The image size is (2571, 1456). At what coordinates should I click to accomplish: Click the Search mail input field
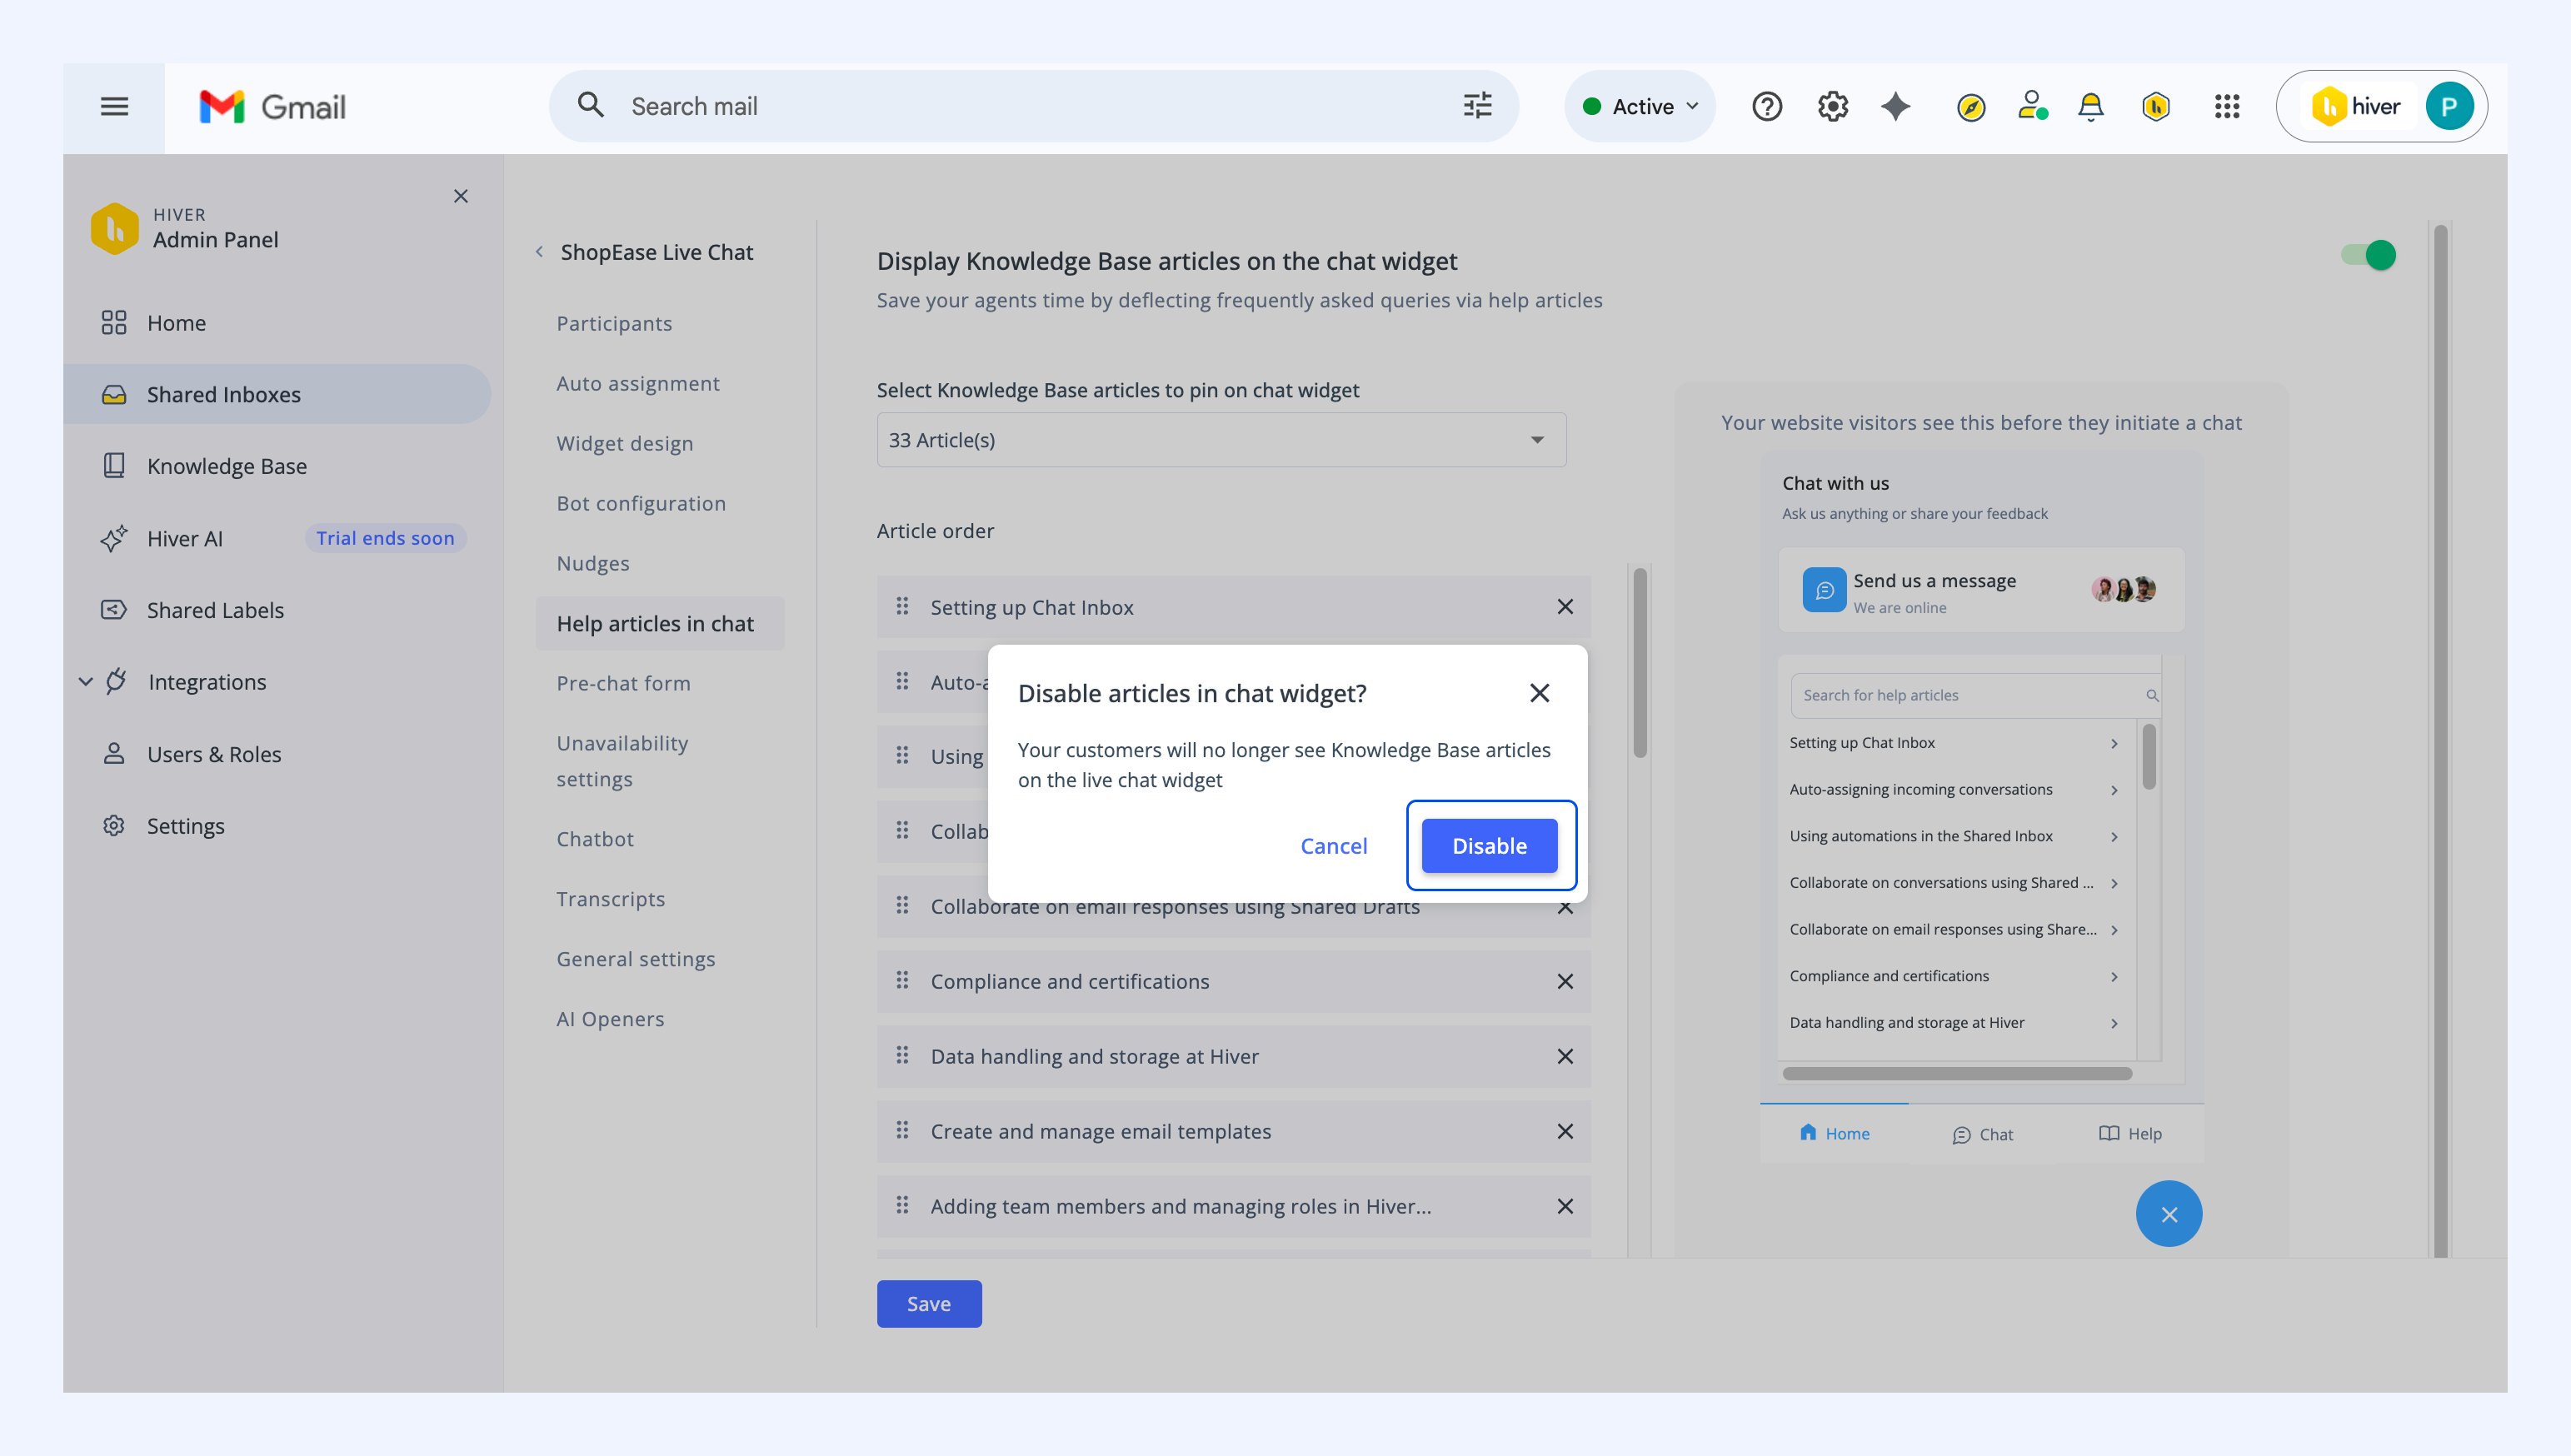coord(1035,106)
